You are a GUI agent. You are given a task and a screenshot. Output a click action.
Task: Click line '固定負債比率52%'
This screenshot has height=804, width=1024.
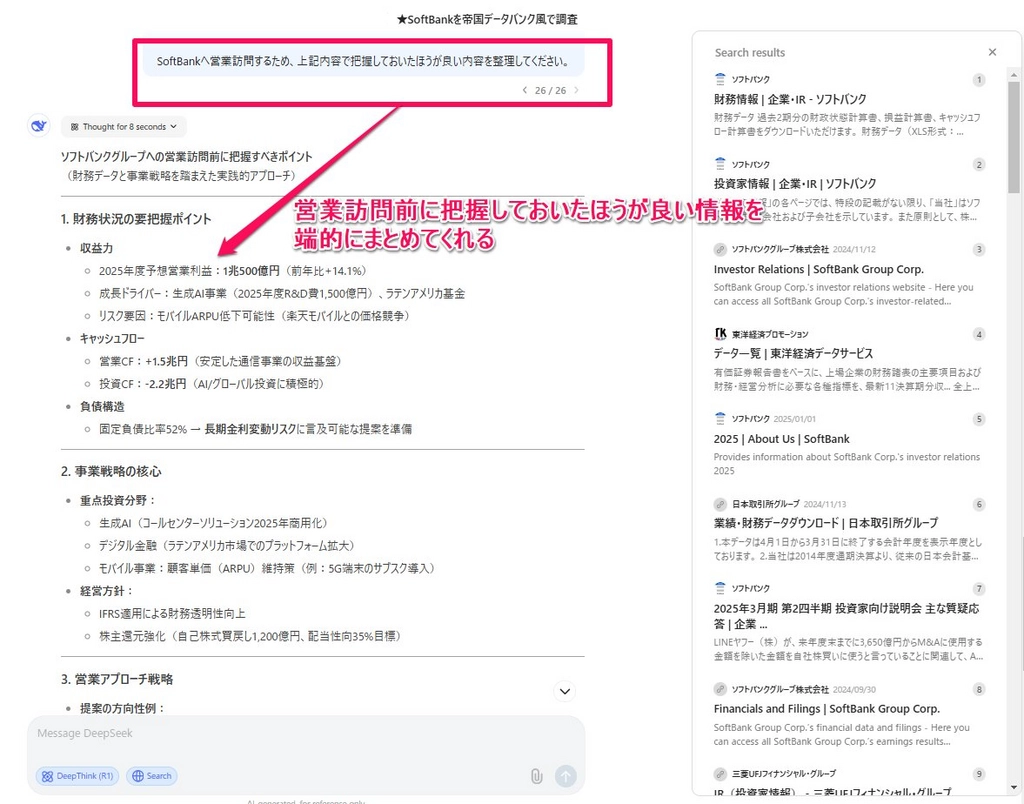click(x=255, y=429)
